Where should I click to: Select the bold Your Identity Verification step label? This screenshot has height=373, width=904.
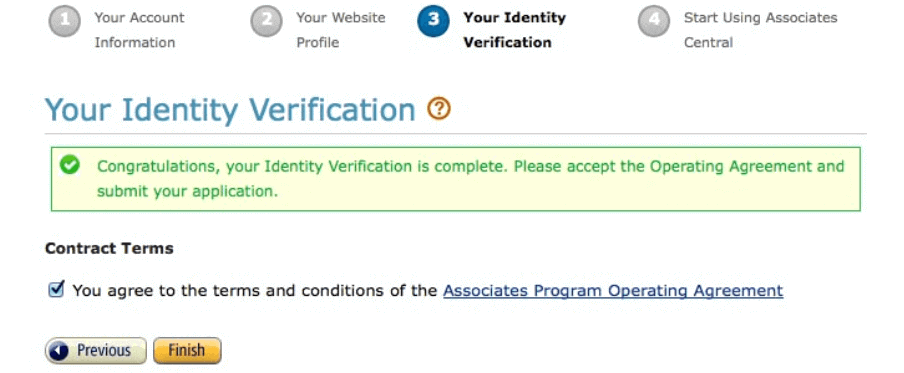pos(515,30)
